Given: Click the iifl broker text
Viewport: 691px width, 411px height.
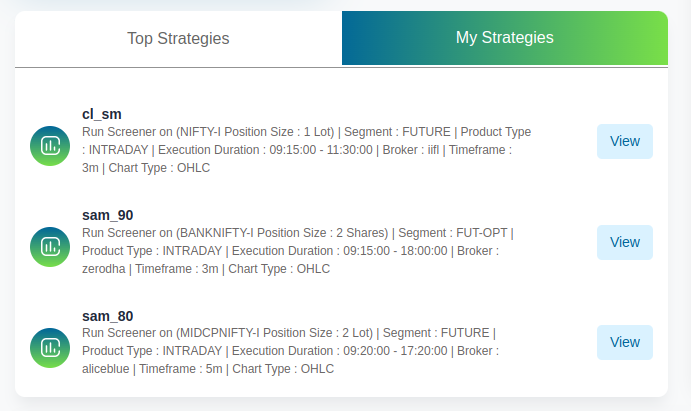Looking at the screenshot, I should 433,150.
